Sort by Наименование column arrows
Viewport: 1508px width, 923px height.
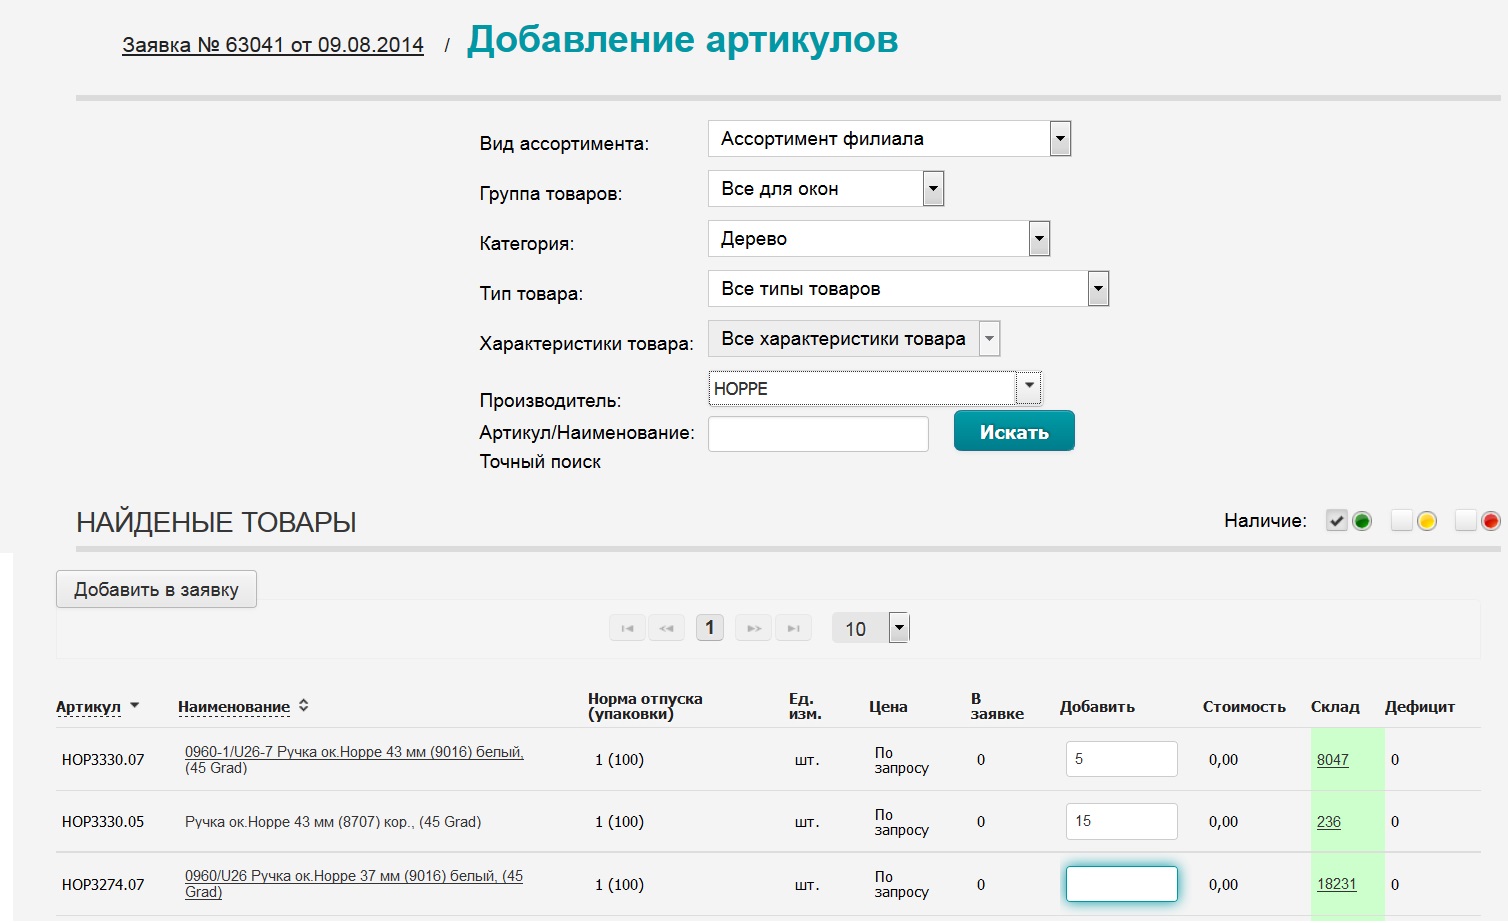point(304,706)
